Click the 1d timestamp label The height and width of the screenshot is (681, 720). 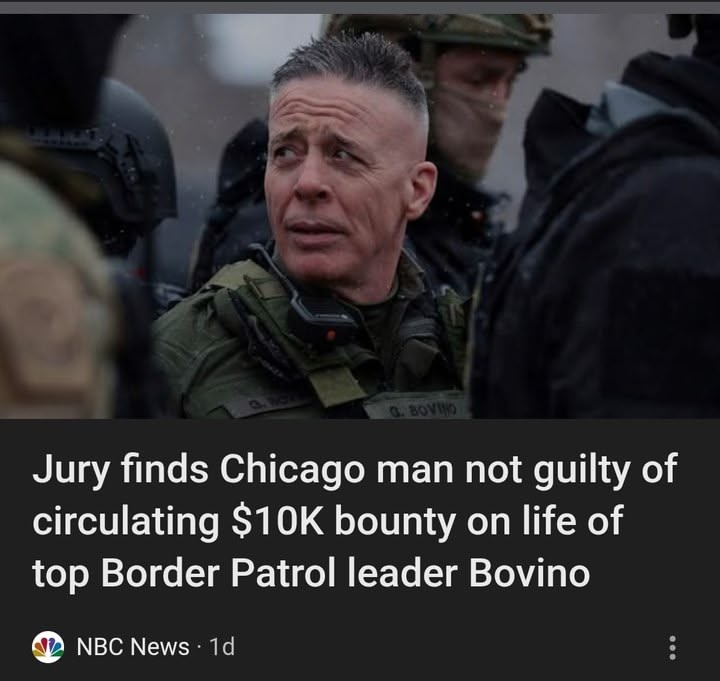click(222, 647)
